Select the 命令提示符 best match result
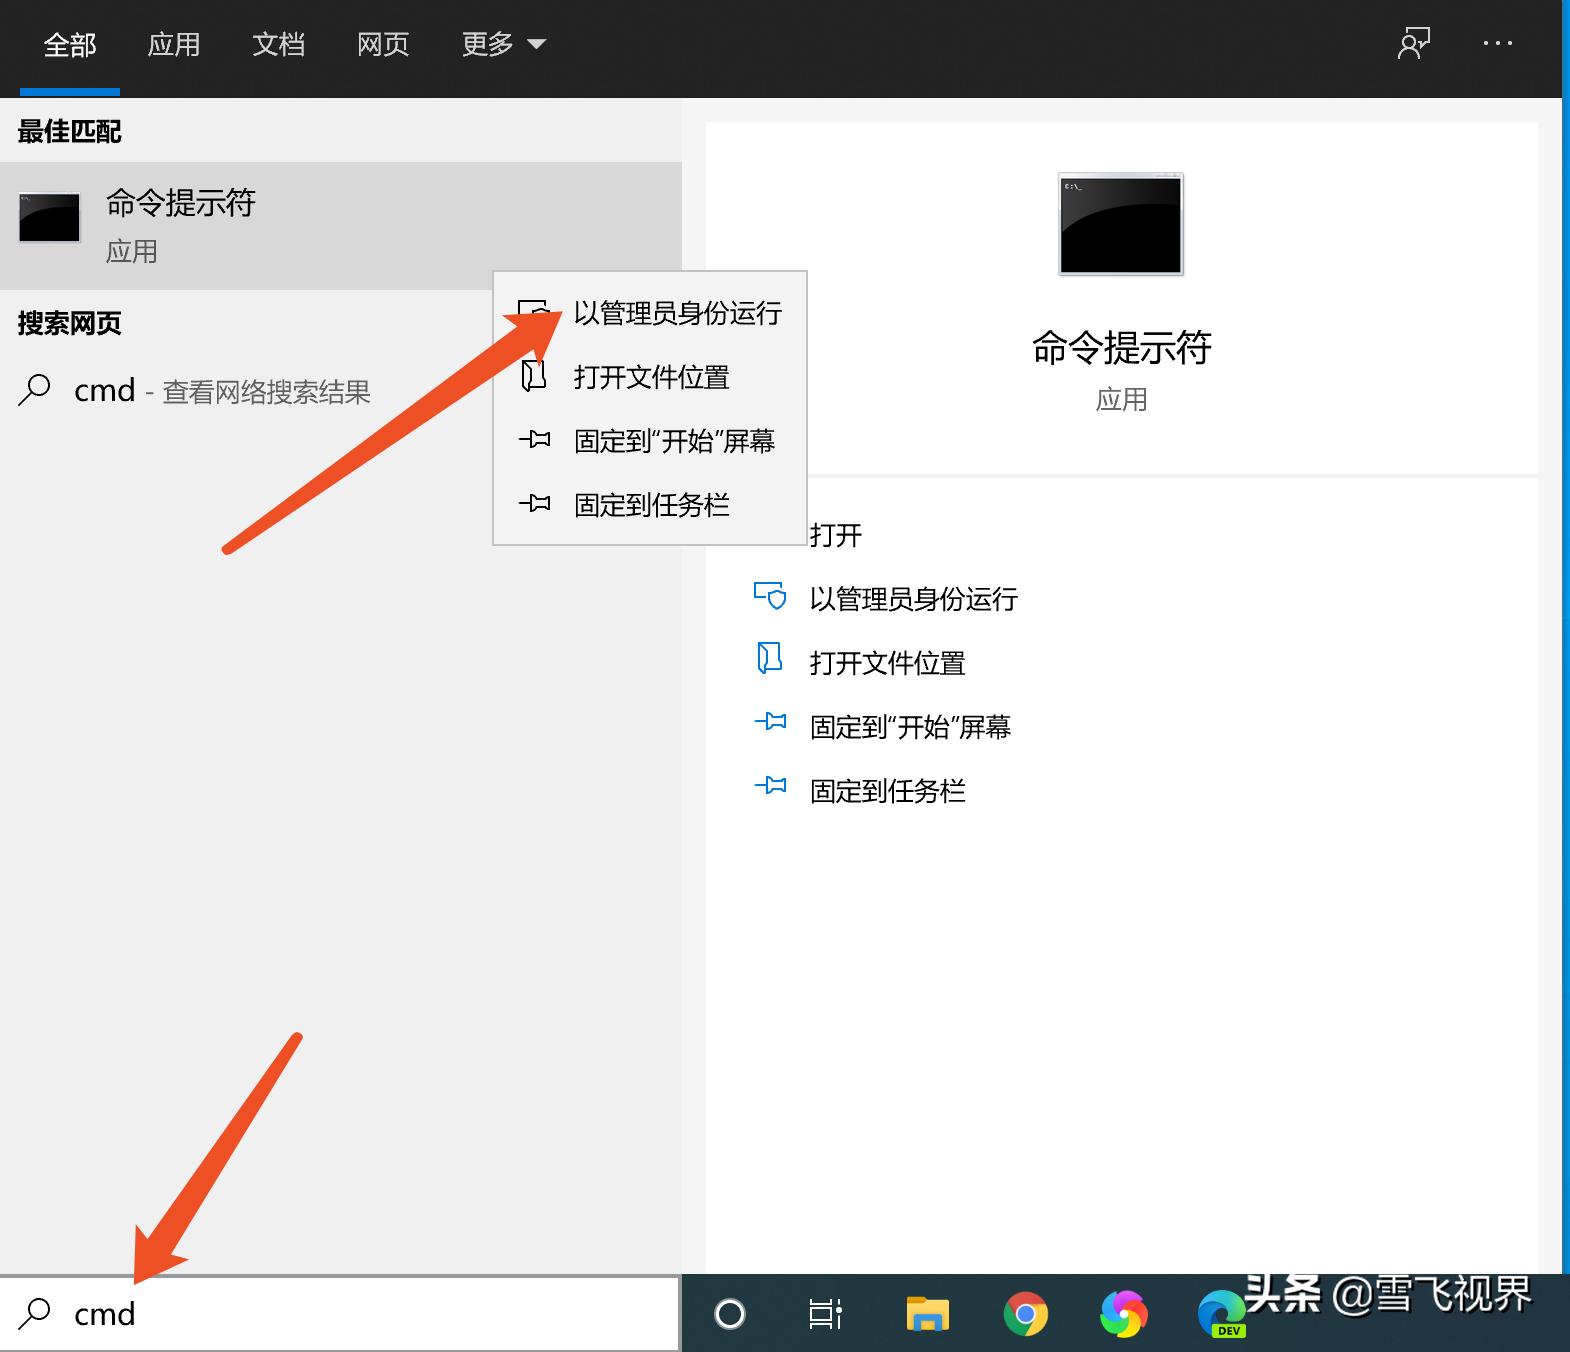This screenshot has width=1570, height=1352. [340, 226]
